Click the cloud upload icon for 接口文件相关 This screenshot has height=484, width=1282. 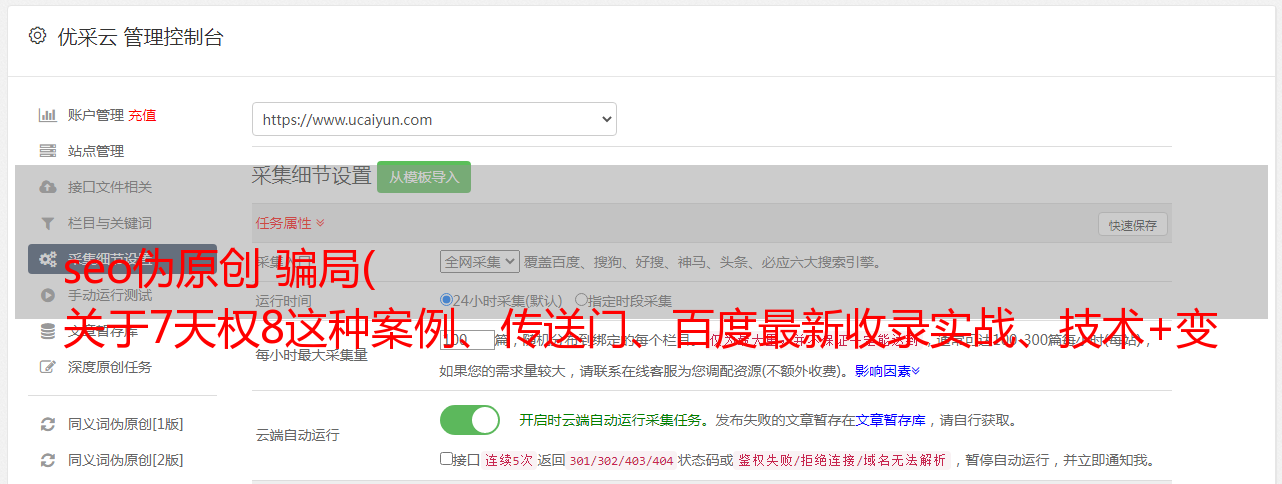[x=47, y=187]
